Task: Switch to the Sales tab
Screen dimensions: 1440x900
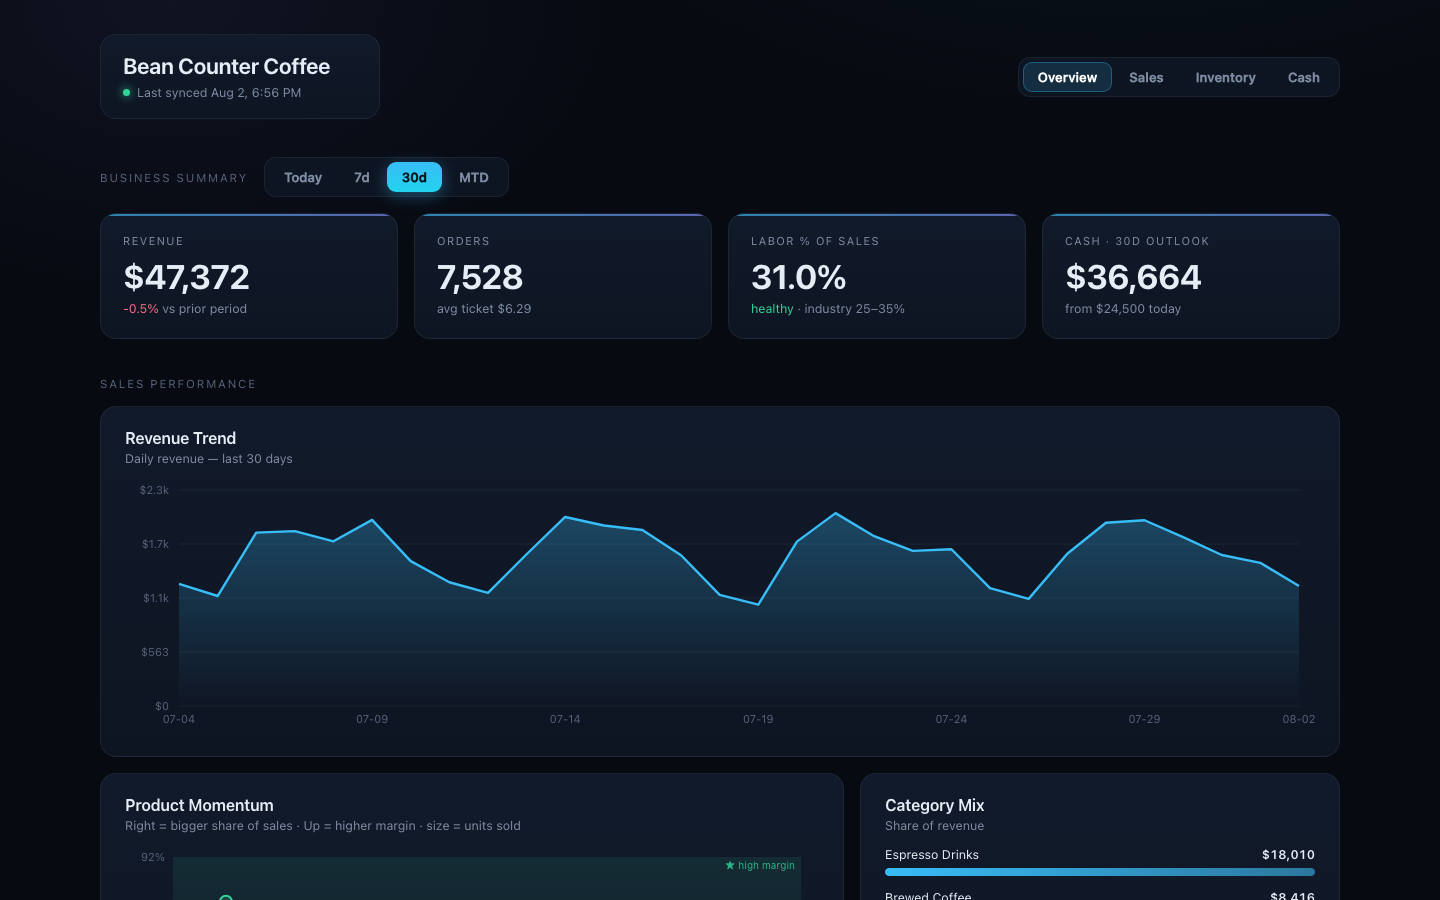Action: tap(1146, 77)
